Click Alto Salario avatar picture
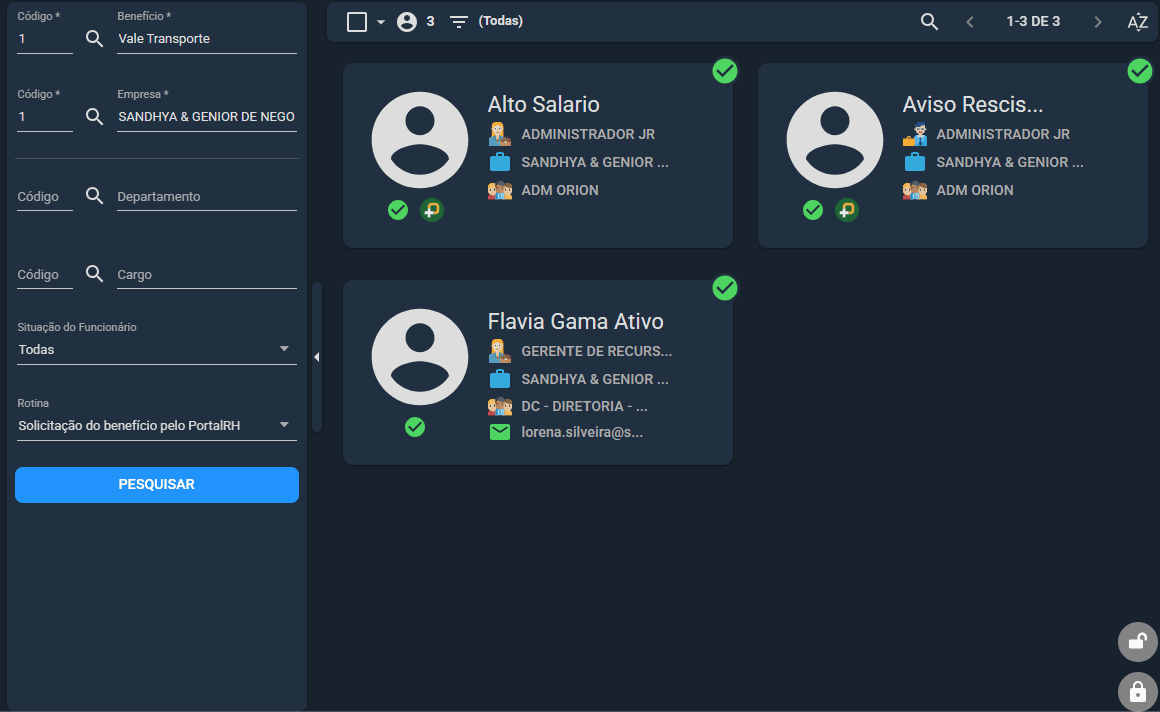 point(419,140)
